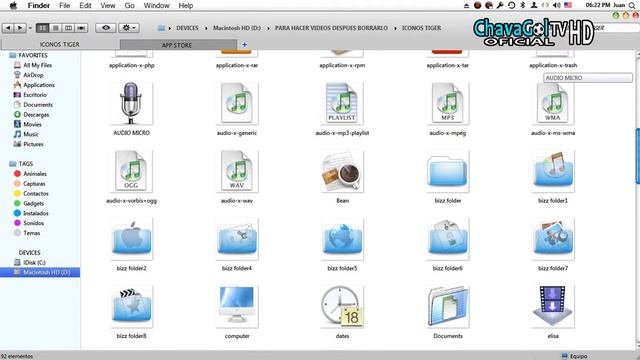Select the audio-x-generic file icon
This screenshot has width=640, height=360.
pyautogui.click(x=237, y=103)
